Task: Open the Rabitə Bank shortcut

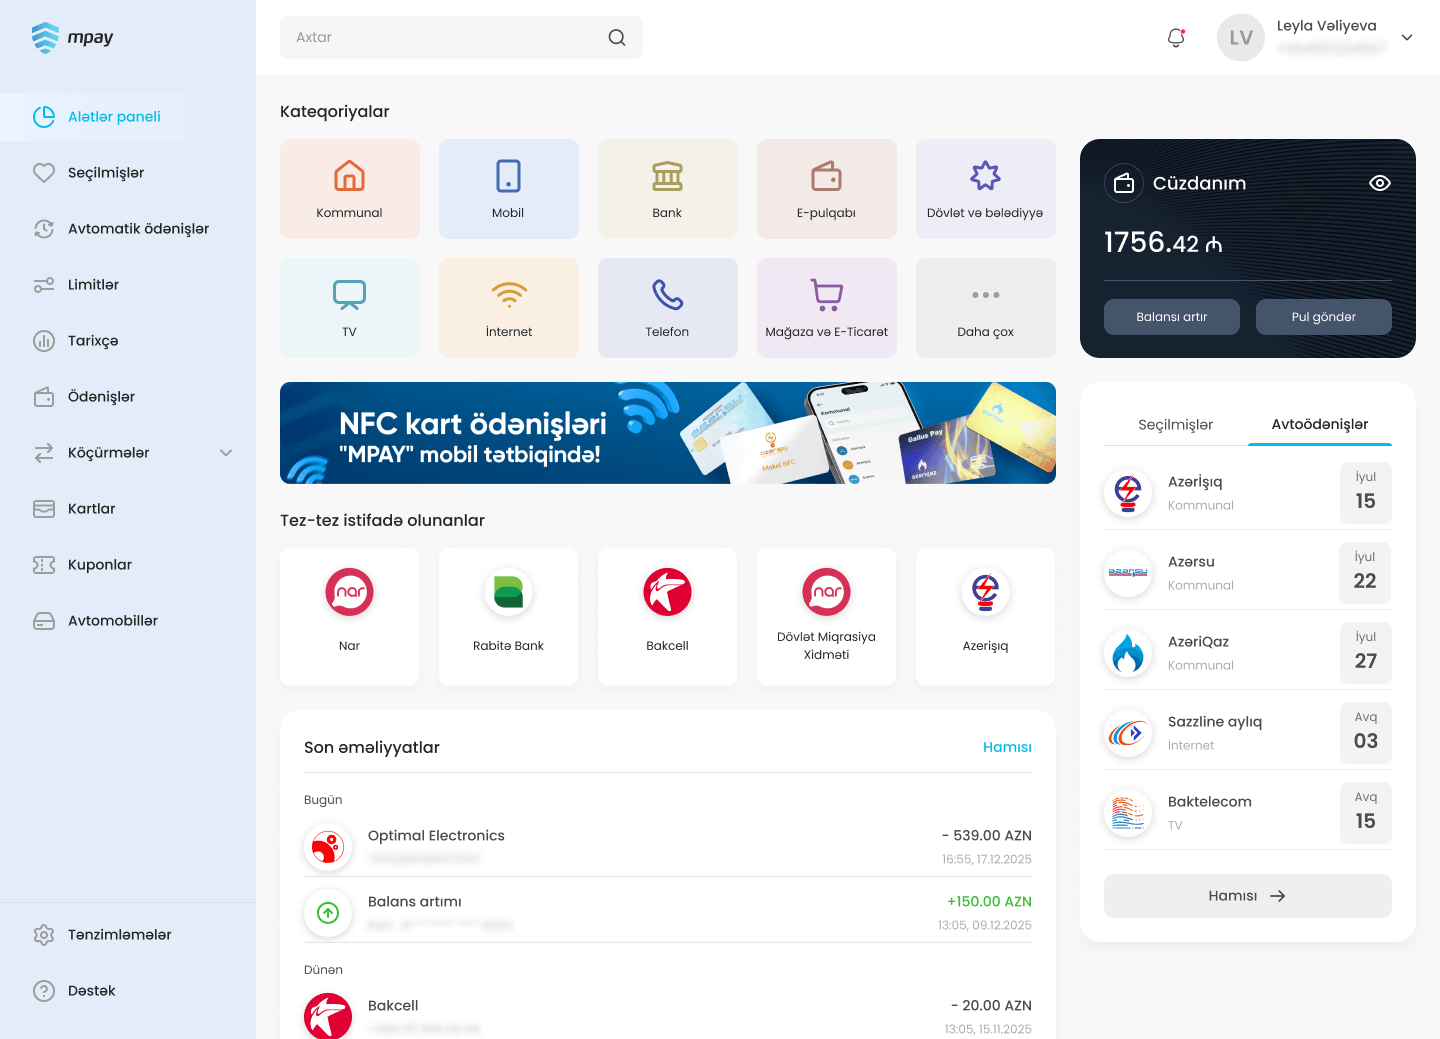Action: [x=508, y=616]
